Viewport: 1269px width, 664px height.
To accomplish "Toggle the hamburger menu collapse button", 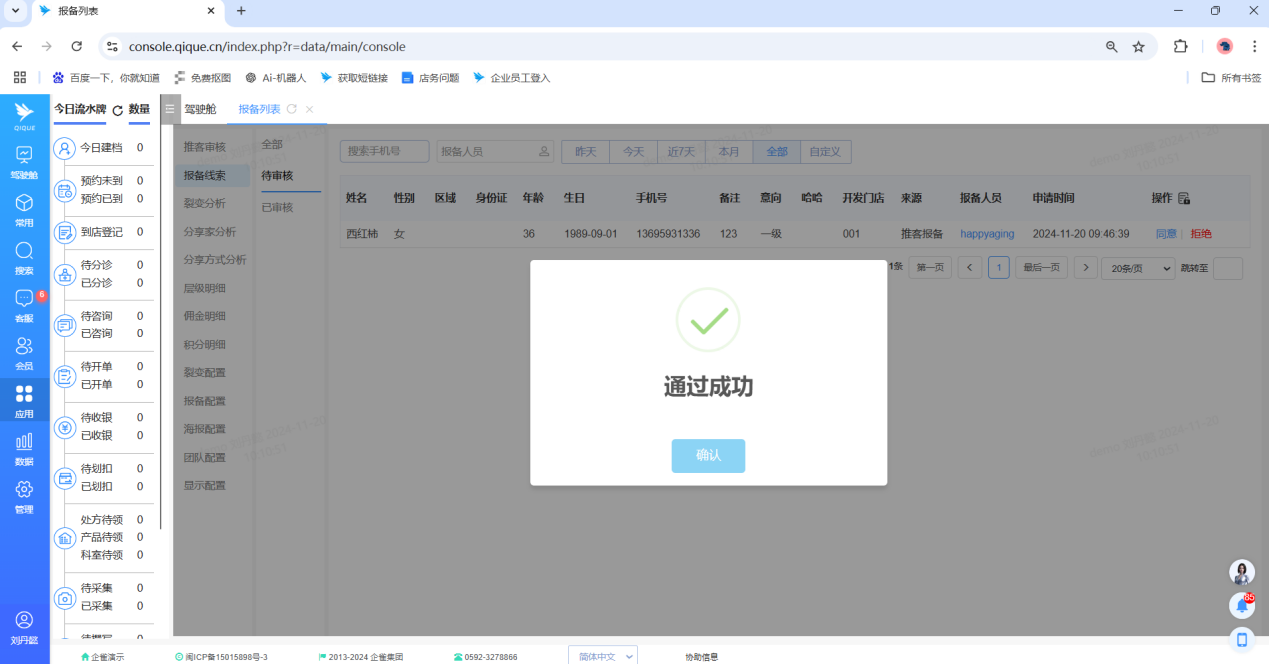I will pyautogui.click(x=170, y=109).
